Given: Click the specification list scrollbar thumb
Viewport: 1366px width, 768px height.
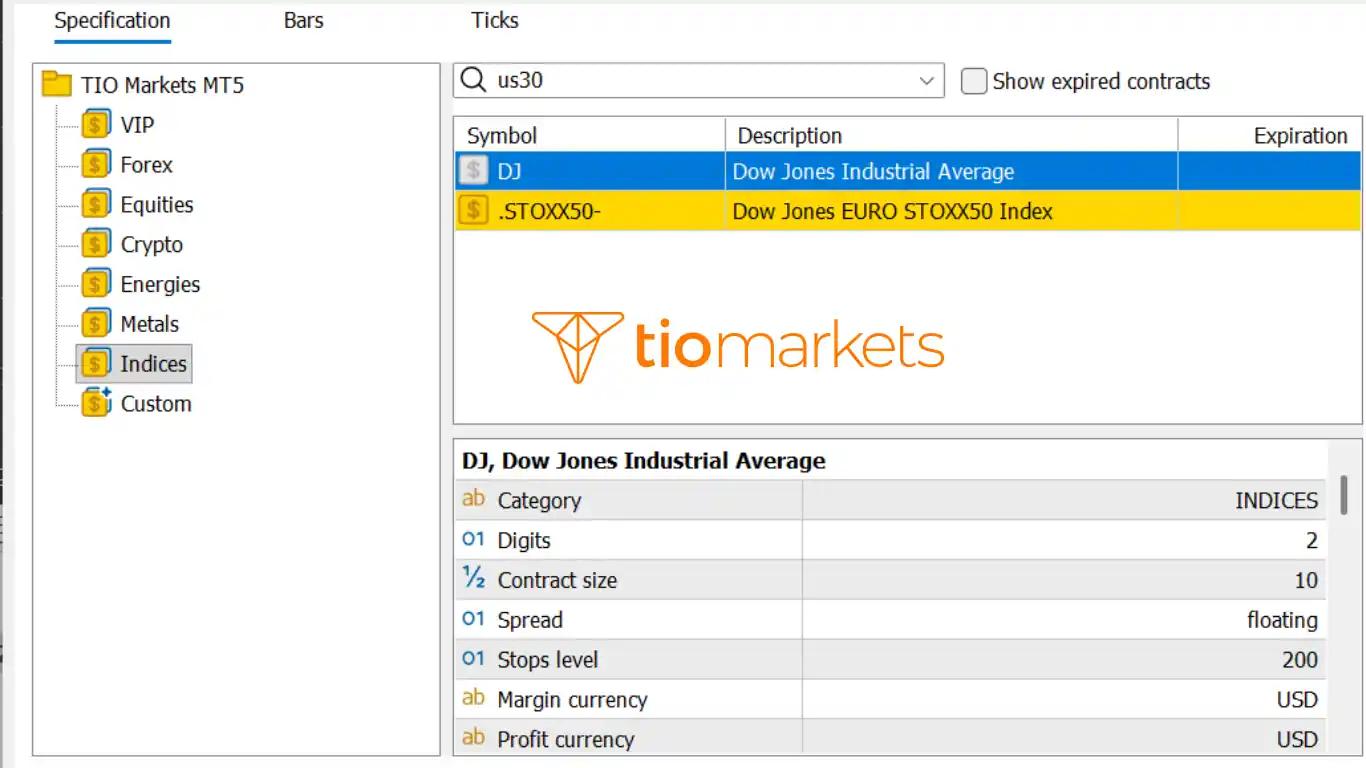Looking at the screenshot, I should click(x=1344, y=495).
